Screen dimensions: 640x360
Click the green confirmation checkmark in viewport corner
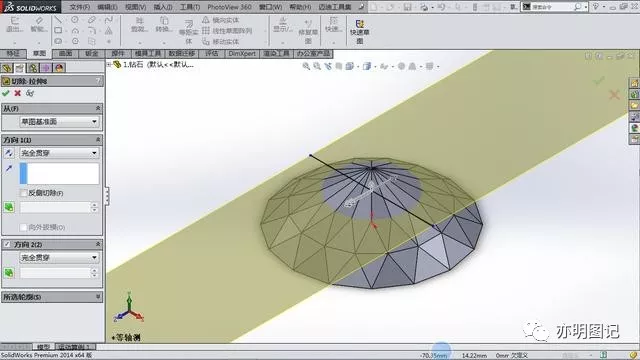coord(599,81)
